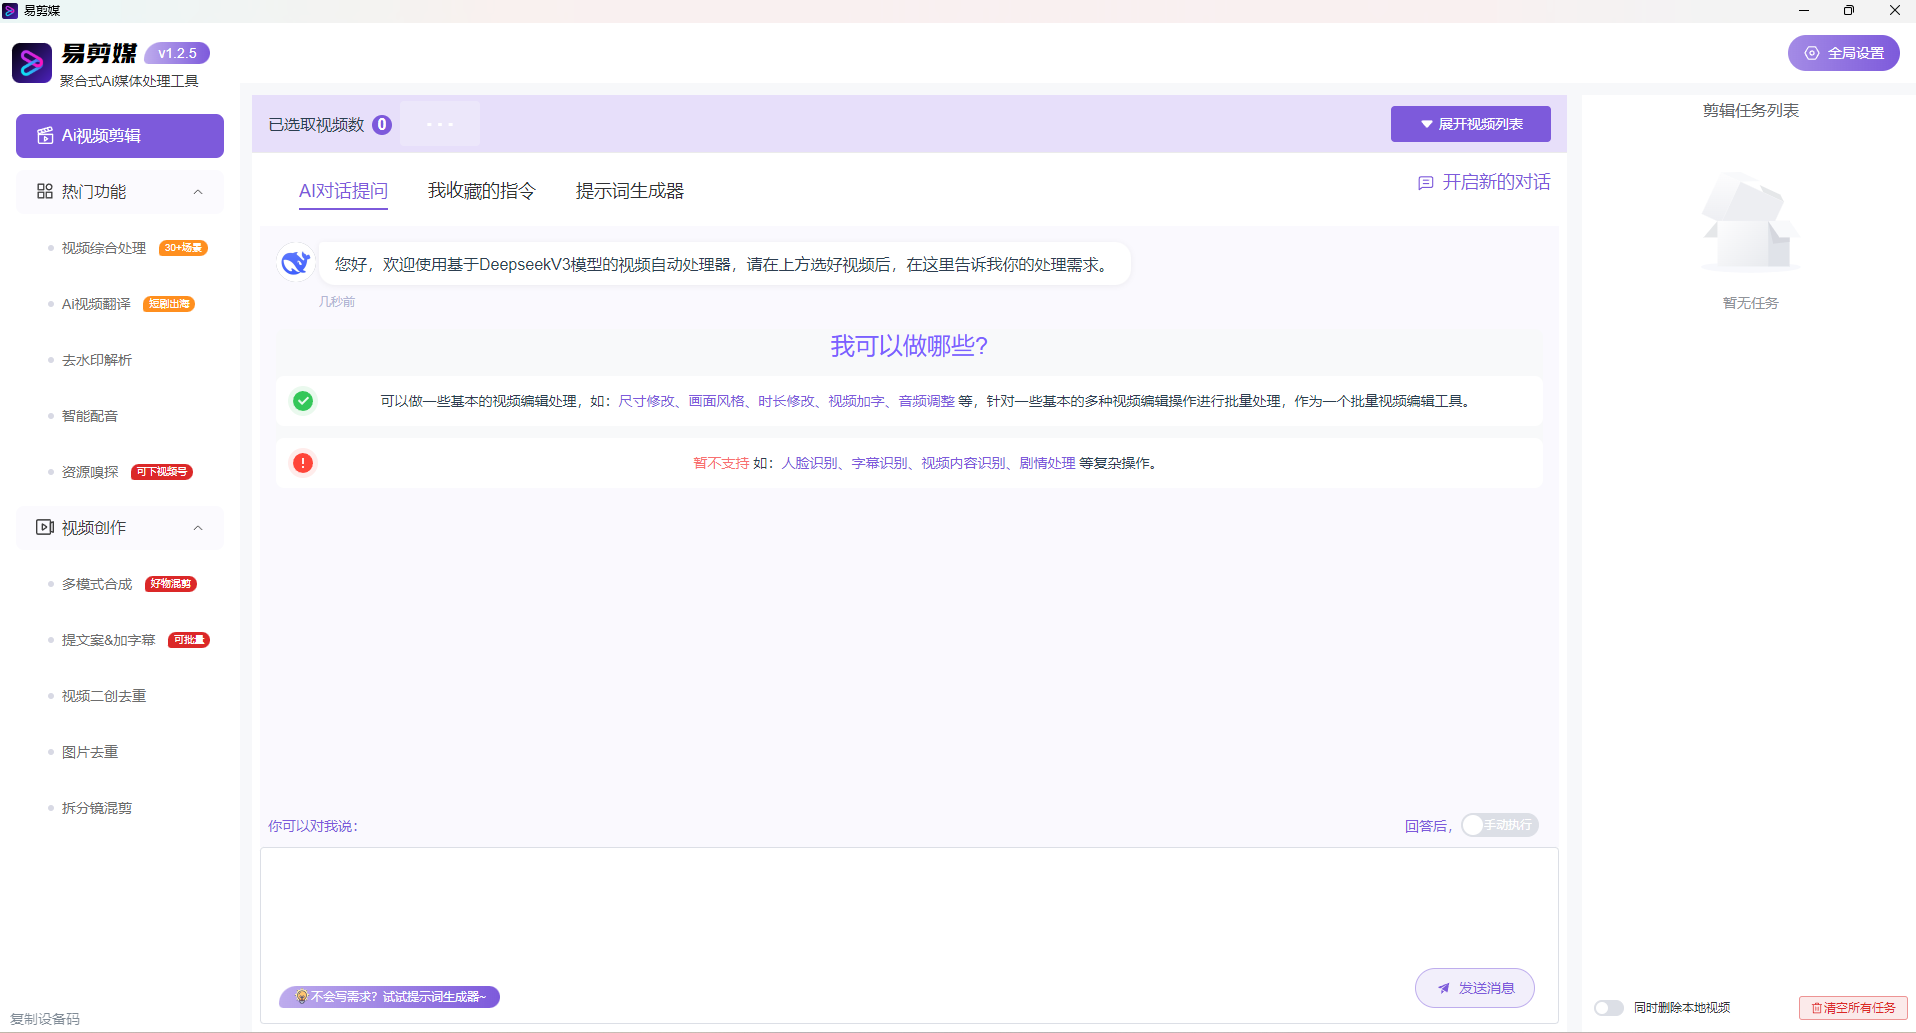Click the 易剪媒 app logo icon
The width and height of the screenshot is (1916, 1033).
point(32,63)
